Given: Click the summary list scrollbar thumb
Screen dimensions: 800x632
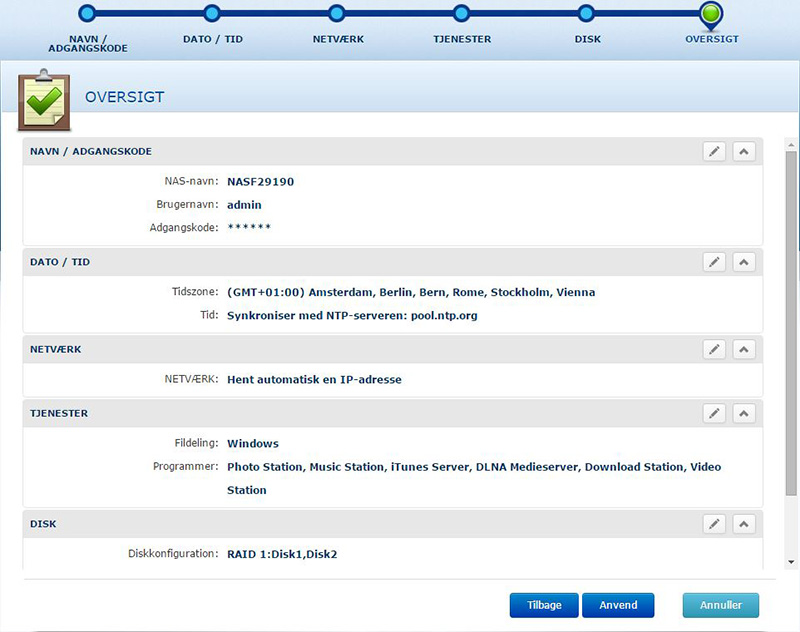Looking at the screenshot, I should pos(791,323).
